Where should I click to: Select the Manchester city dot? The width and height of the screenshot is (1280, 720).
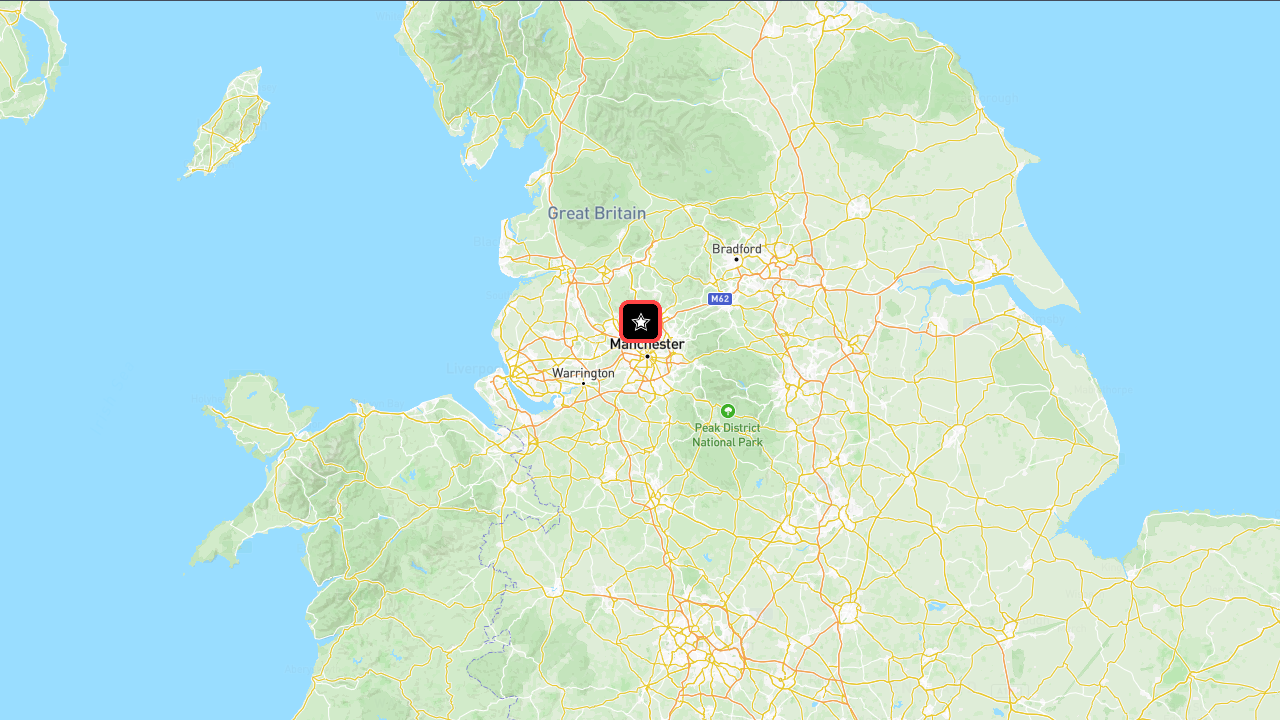point(647,356)
